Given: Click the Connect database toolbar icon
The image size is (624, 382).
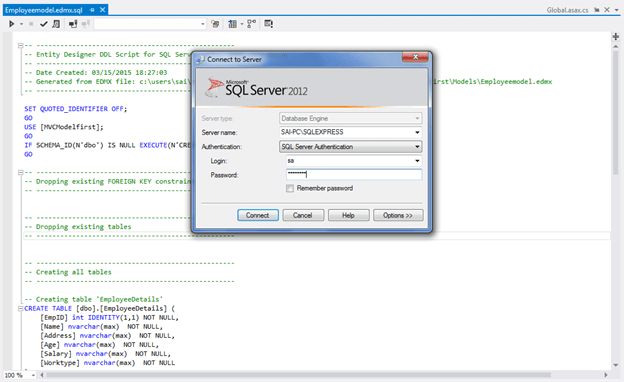Looking at the screenshot, I should 73,24.
